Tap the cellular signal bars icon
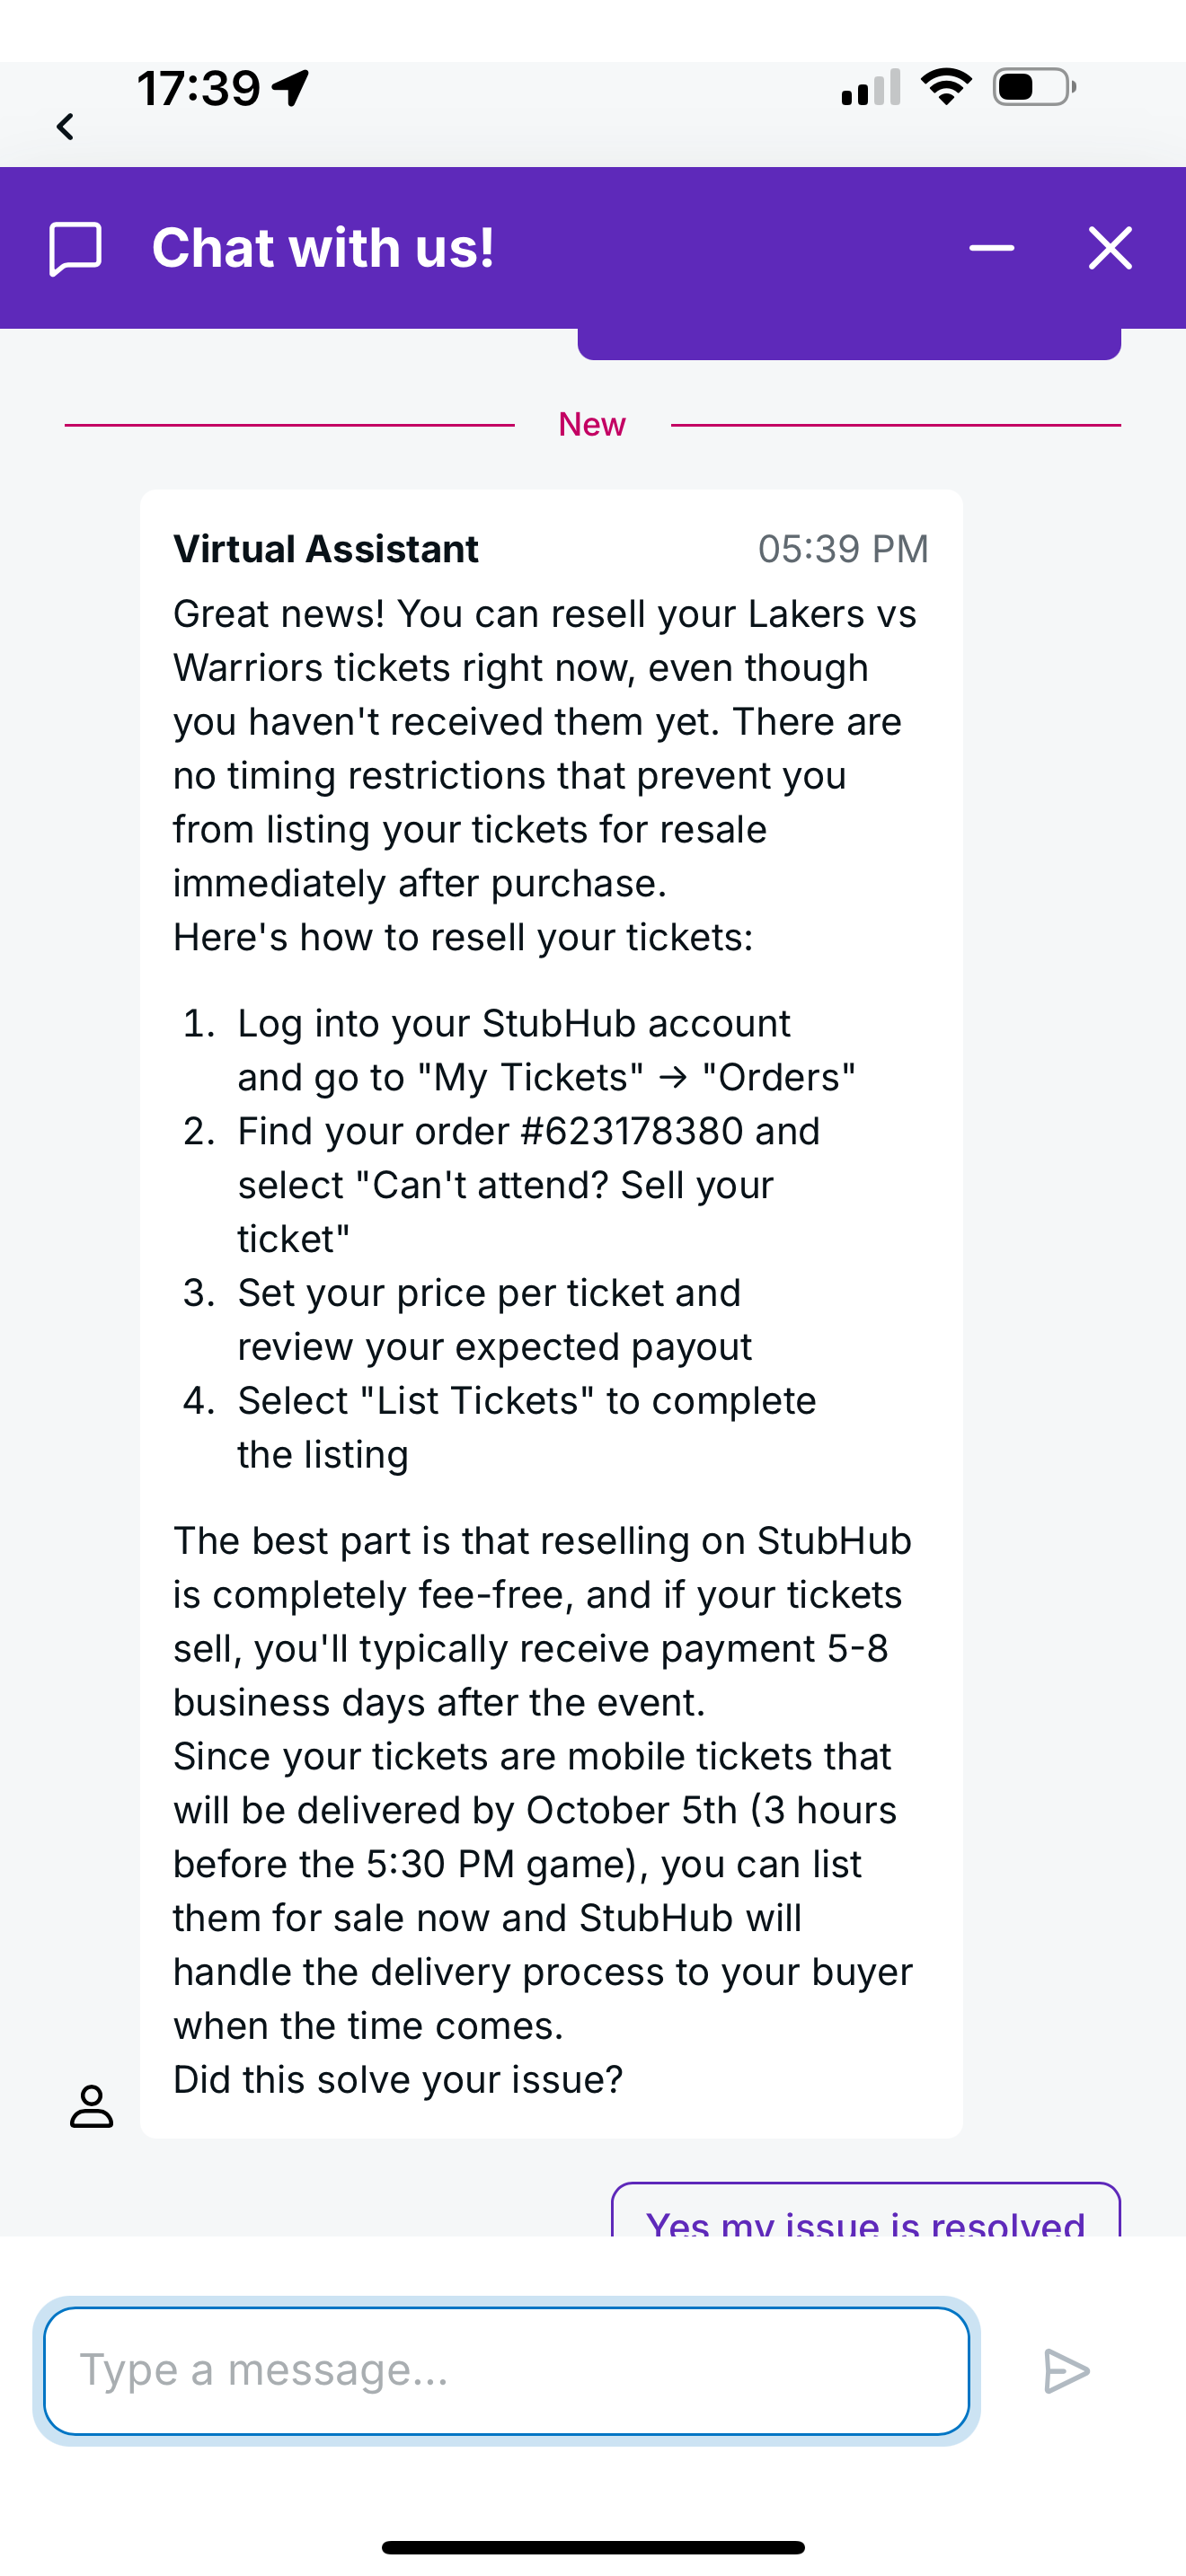 coord(871,88)
